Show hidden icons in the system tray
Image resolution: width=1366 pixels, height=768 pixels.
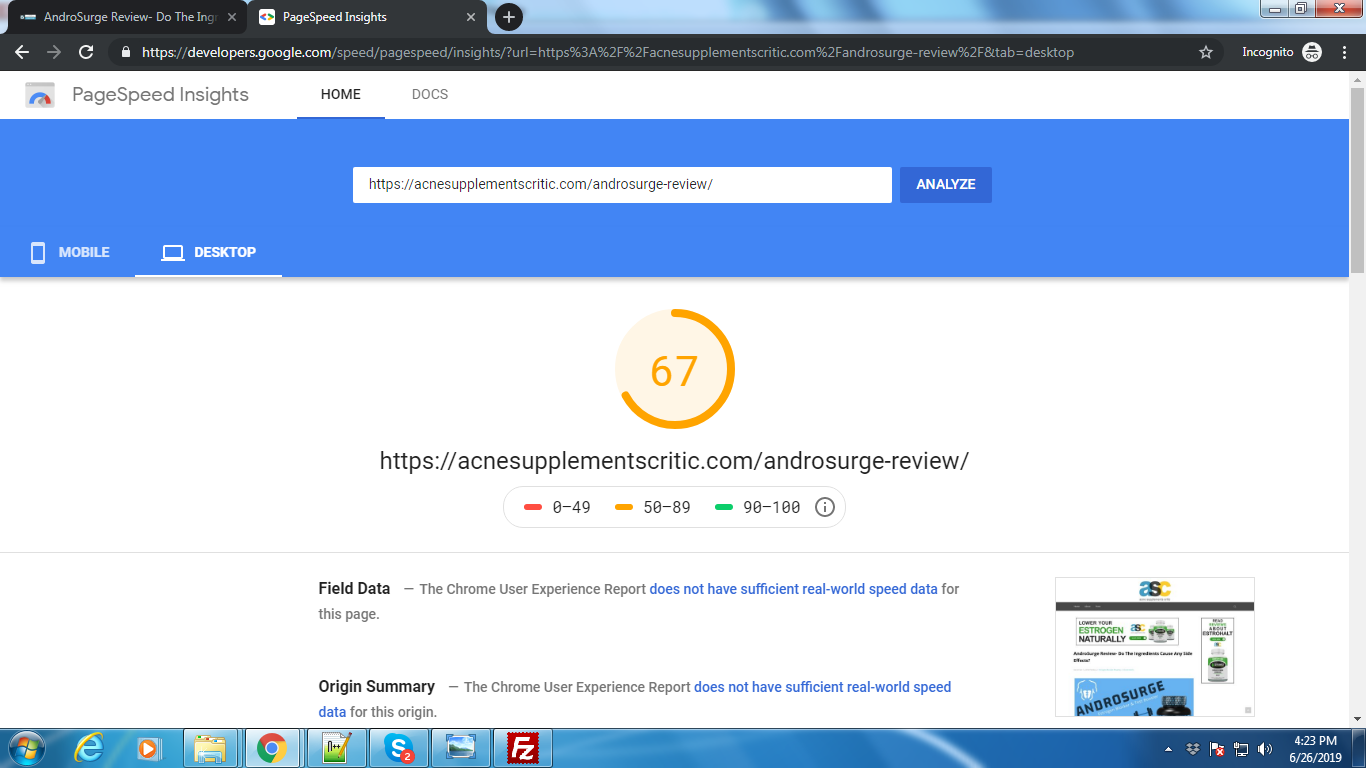[x=1169, y=749]
